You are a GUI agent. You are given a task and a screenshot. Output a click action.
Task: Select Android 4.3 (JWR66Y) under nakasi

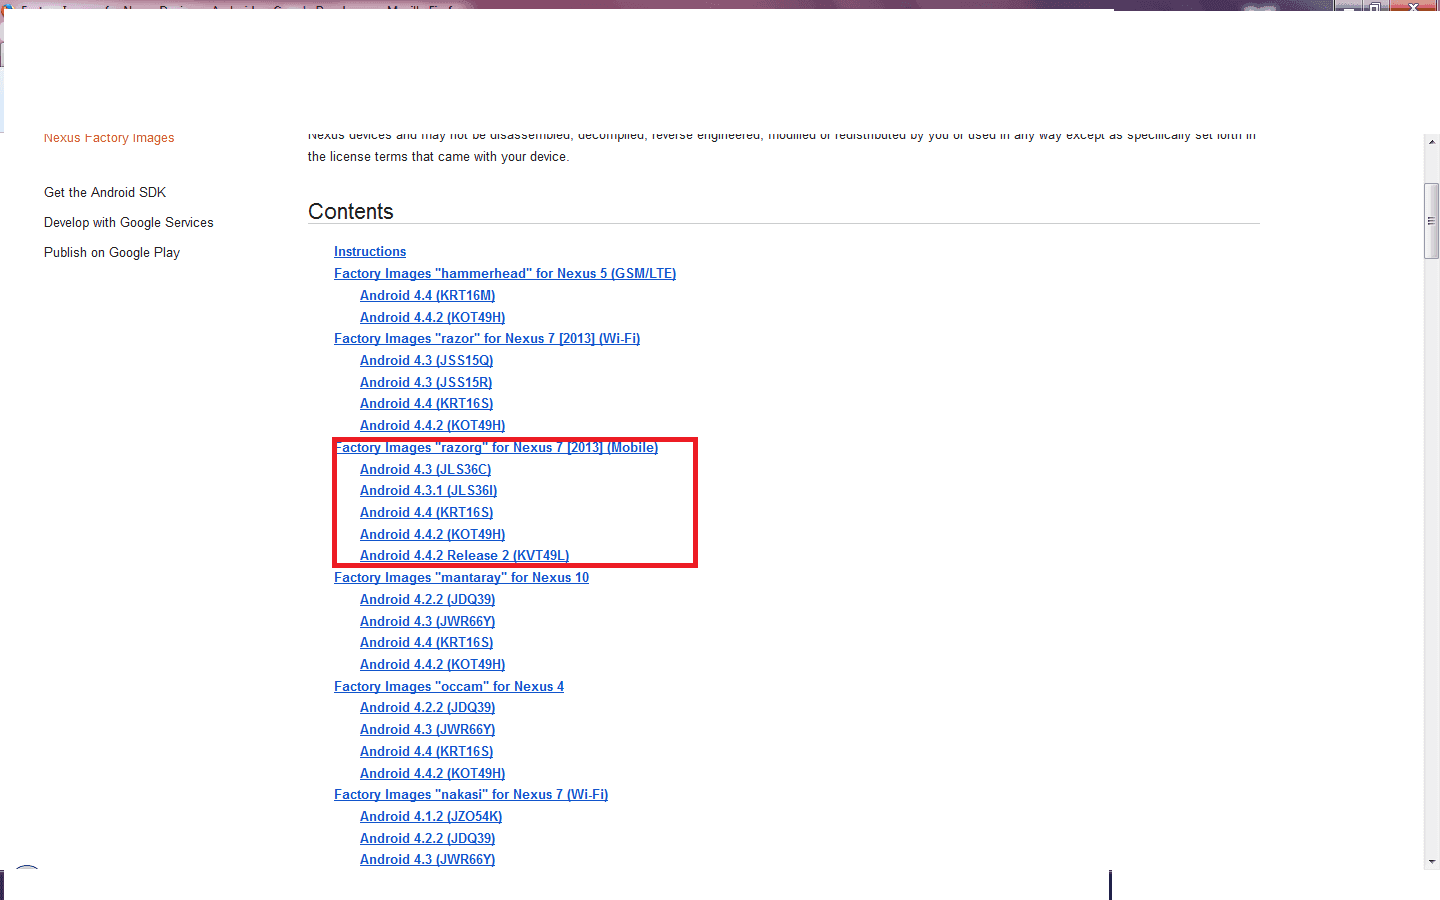pyautogui.click(x=428, y=859)
